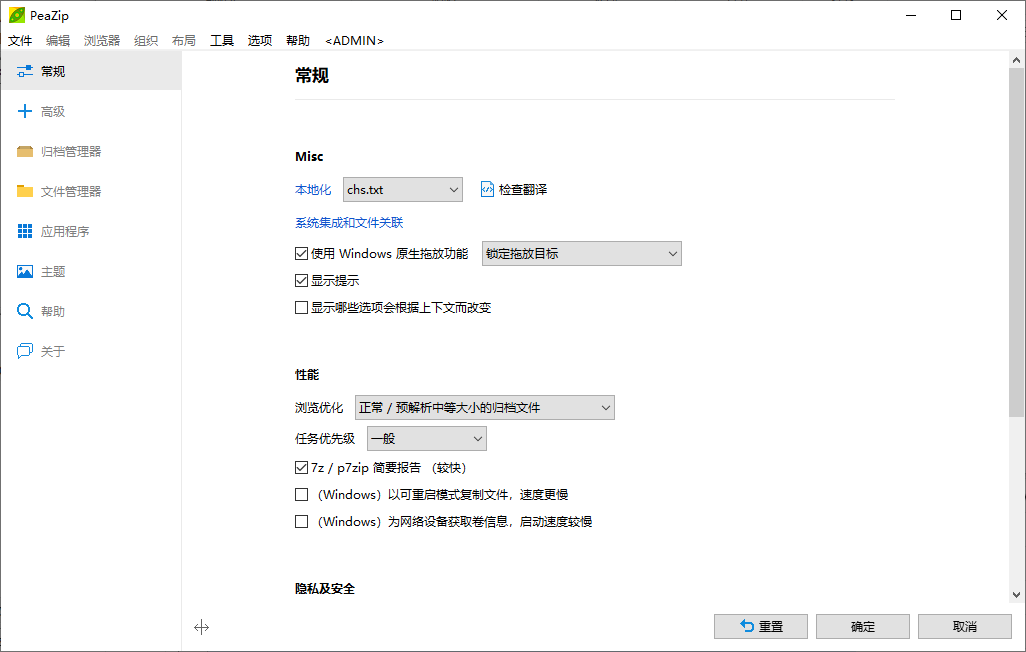The width and height of the screenshot is (1026, 652).
Task: Open the 工具 menu
Action: point(222,41)
